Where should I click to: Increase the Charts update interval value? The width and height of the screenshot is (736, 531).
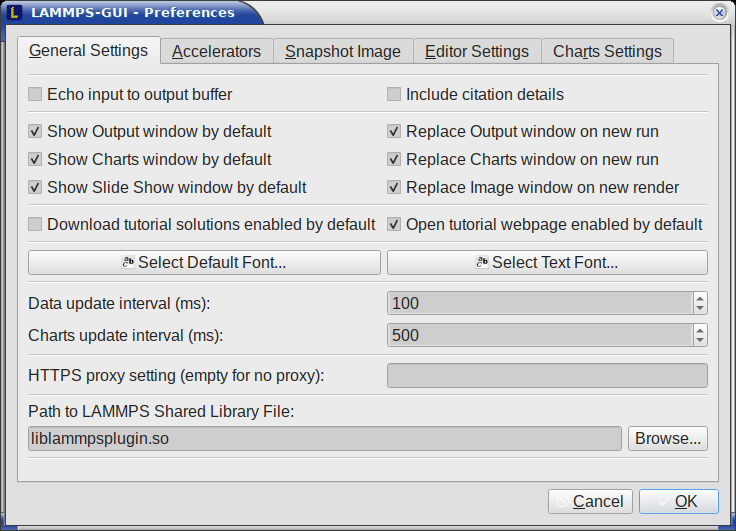700,330
